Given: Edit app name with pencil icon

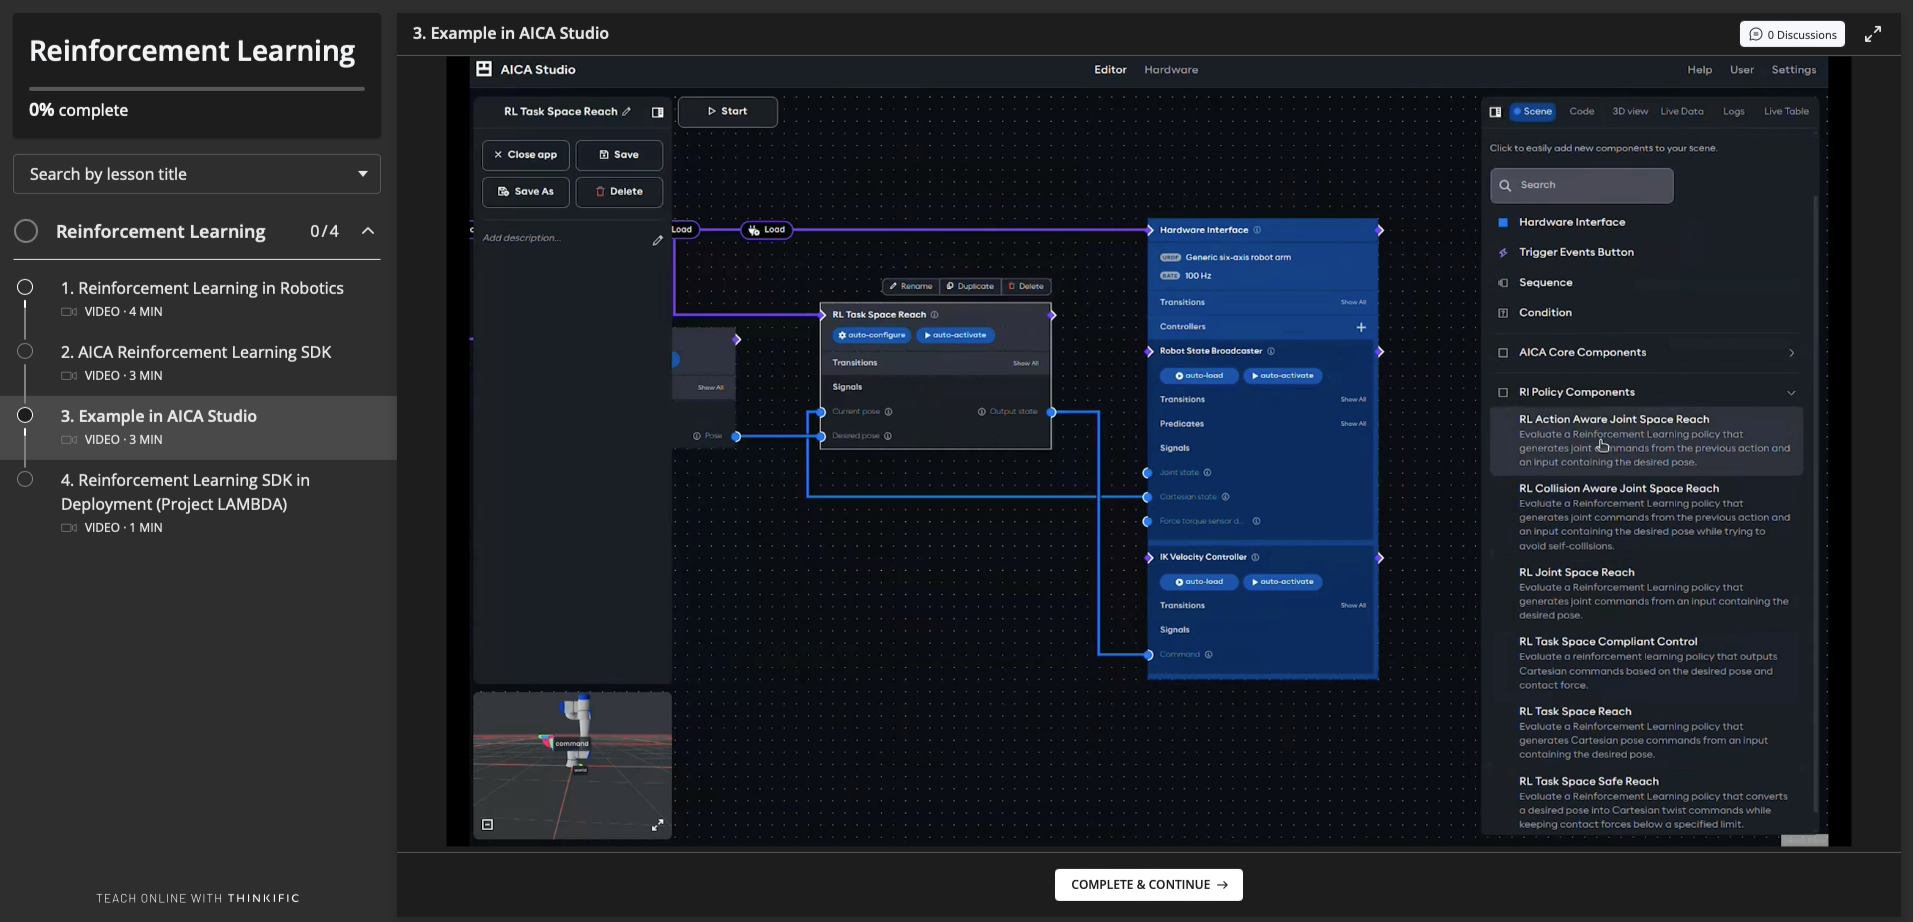Looking at the screenshot, I should 627,112.
